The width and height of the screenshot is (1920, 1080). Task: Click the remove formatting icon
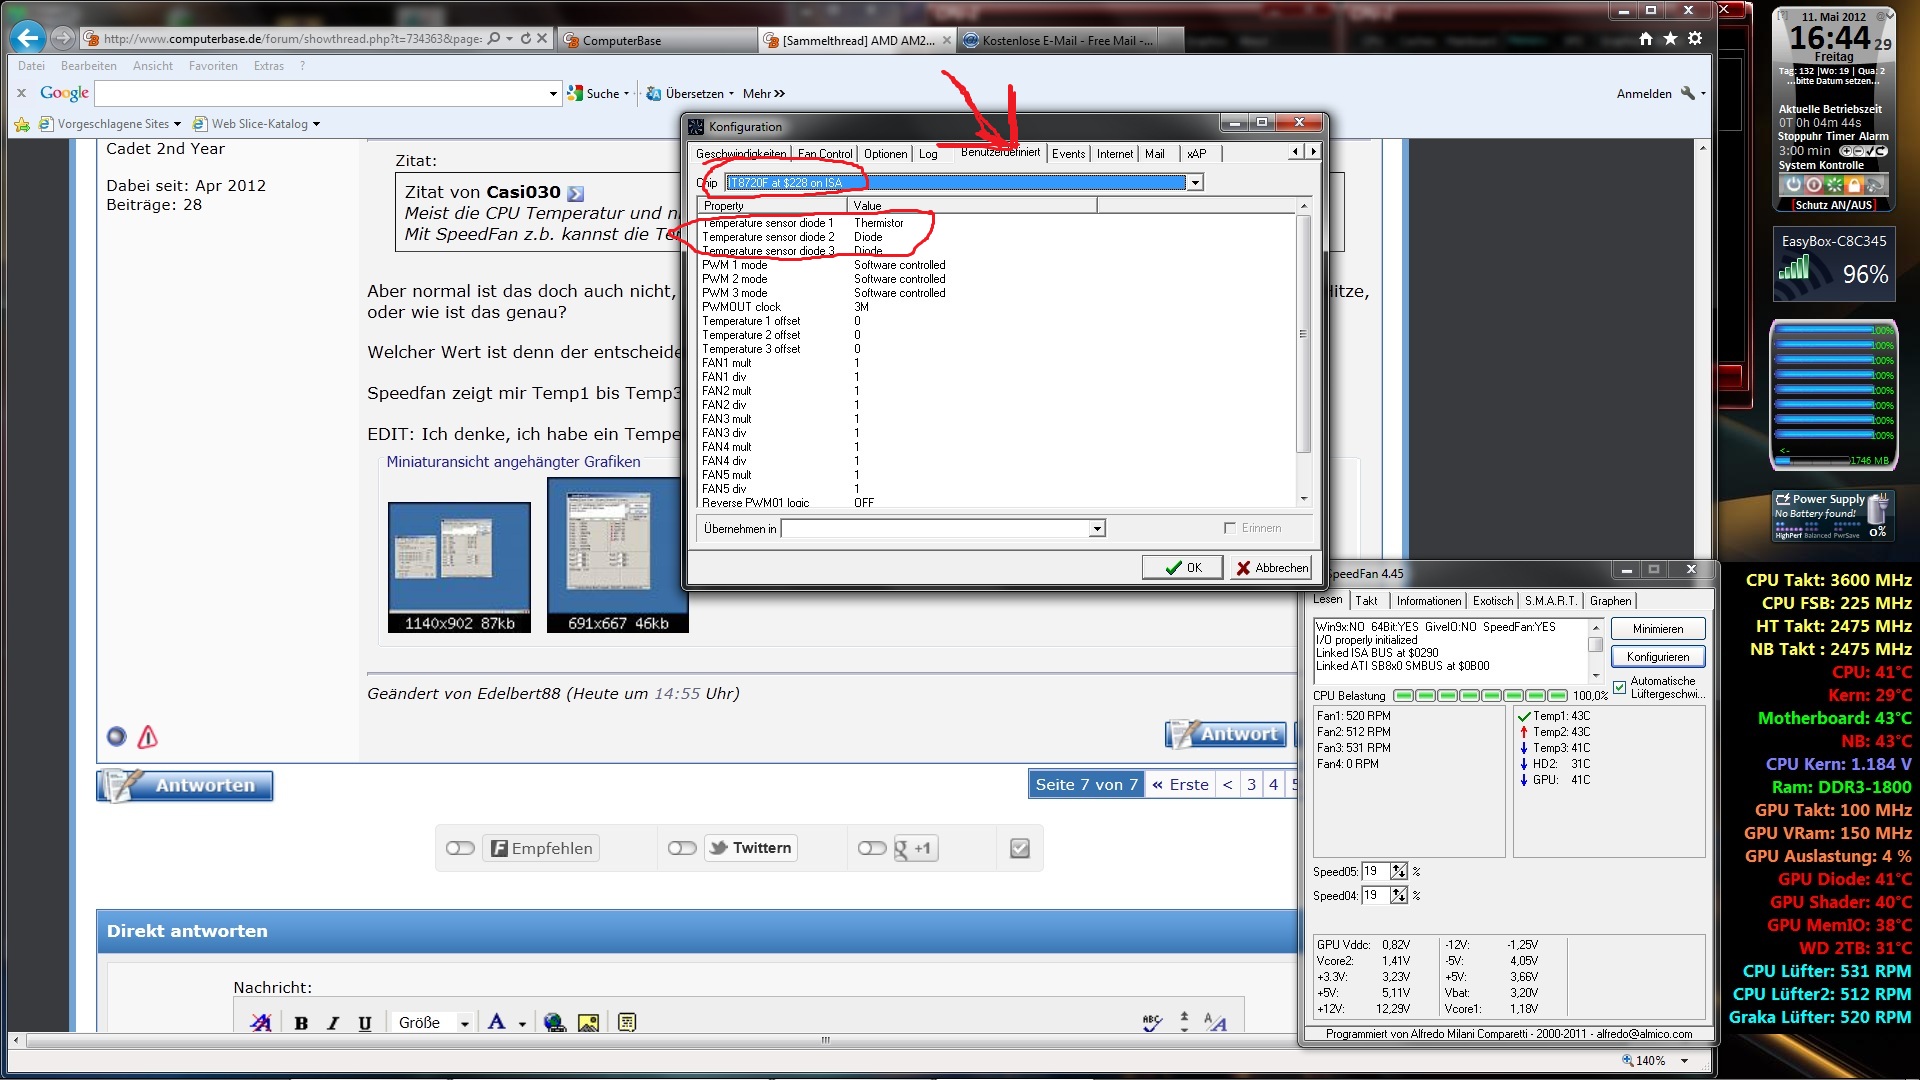click(x=261, y=1022)
